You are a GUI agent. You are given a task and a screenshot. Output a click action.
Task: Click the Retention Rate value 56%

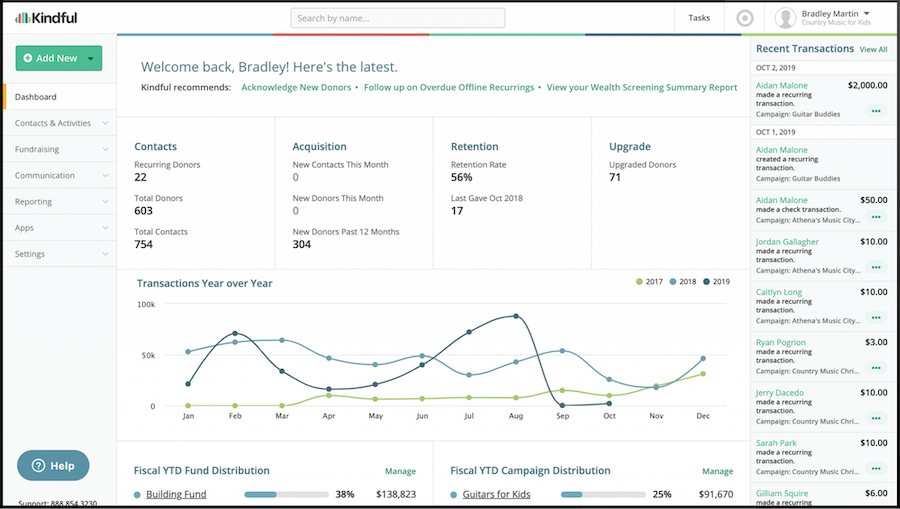pos(461,177)
